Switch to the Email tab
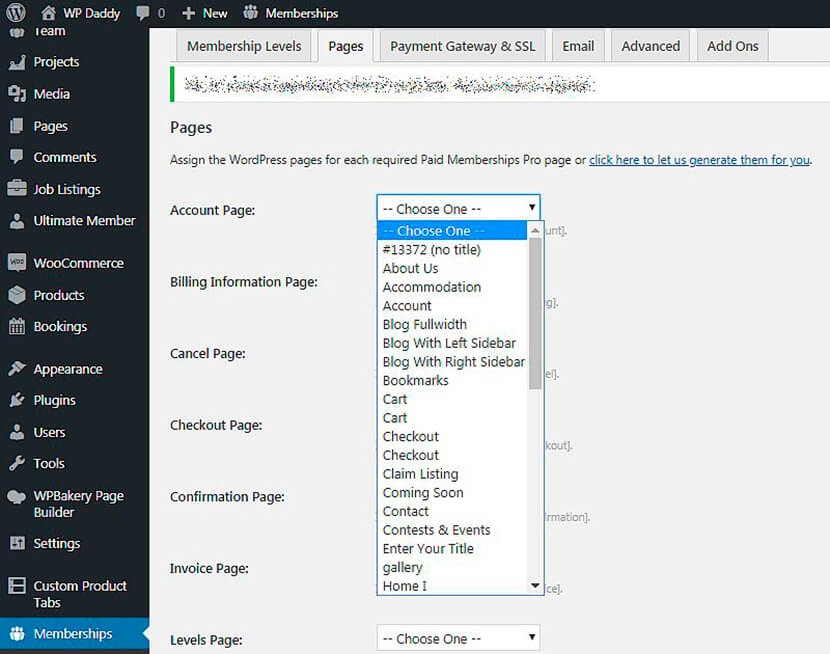Viewport: 830px width, 654px height. [578, 47]
